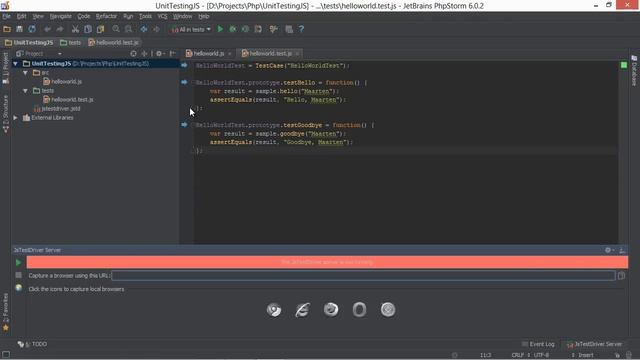Capture the Chrome browser icon
Viewport: 640px width, 360px height.
click(274, 310)
